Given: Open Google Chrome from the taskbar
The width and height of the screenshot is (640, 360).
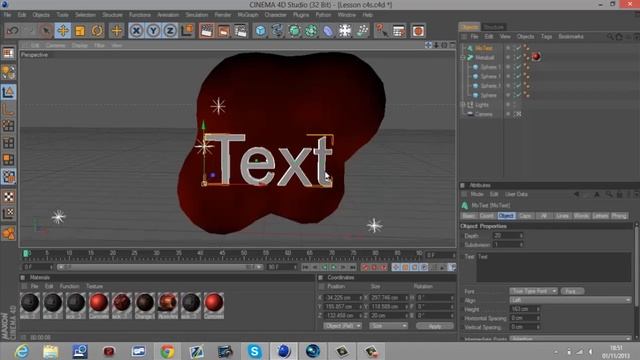Looking at the screenshot, I should pos(167,351).
